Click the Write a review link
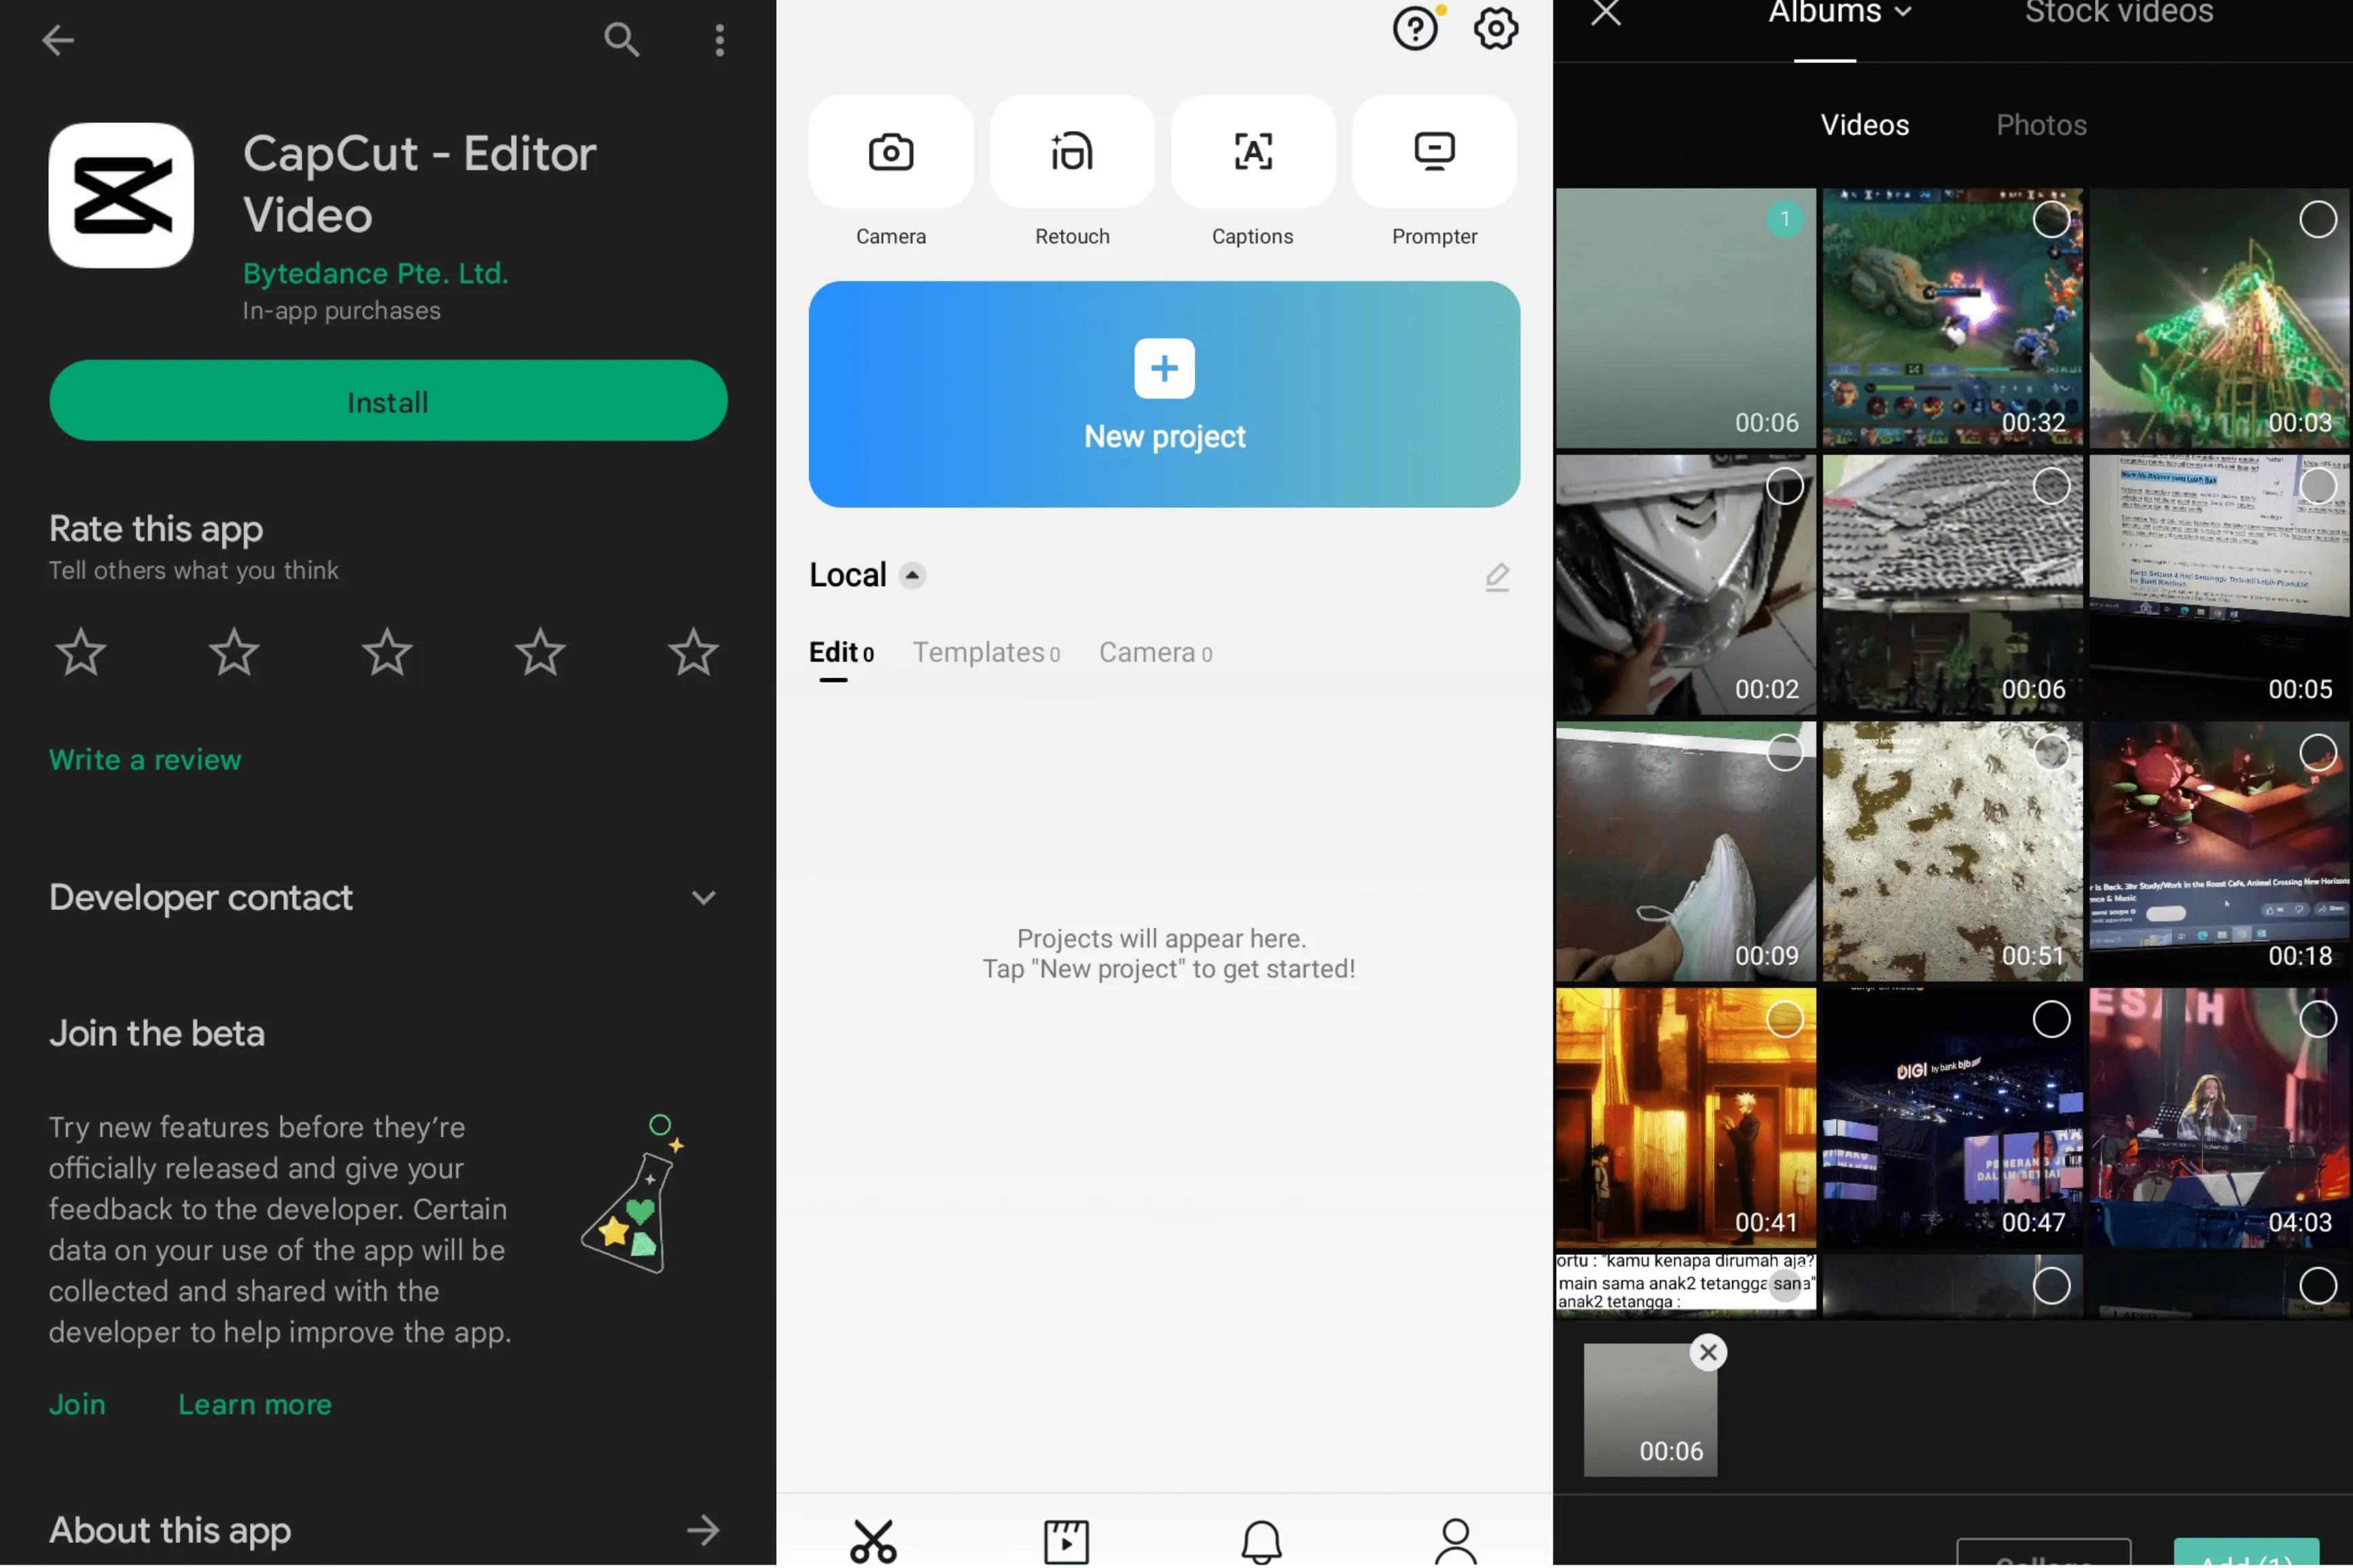Image resolution: width=2353 pixels, height=1568 pixels. 145,759
